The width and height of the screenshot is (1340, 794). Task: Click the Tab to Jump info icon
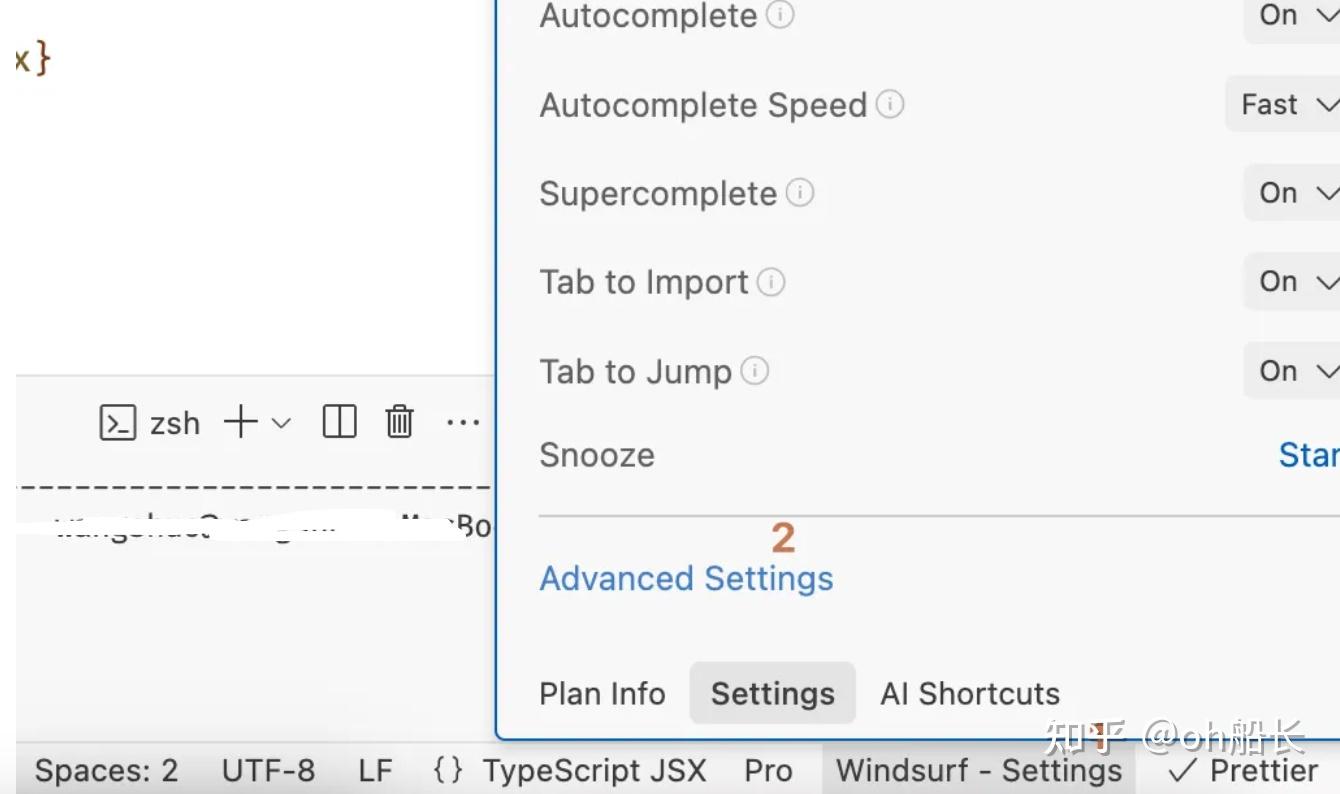[x=755, y=371]
